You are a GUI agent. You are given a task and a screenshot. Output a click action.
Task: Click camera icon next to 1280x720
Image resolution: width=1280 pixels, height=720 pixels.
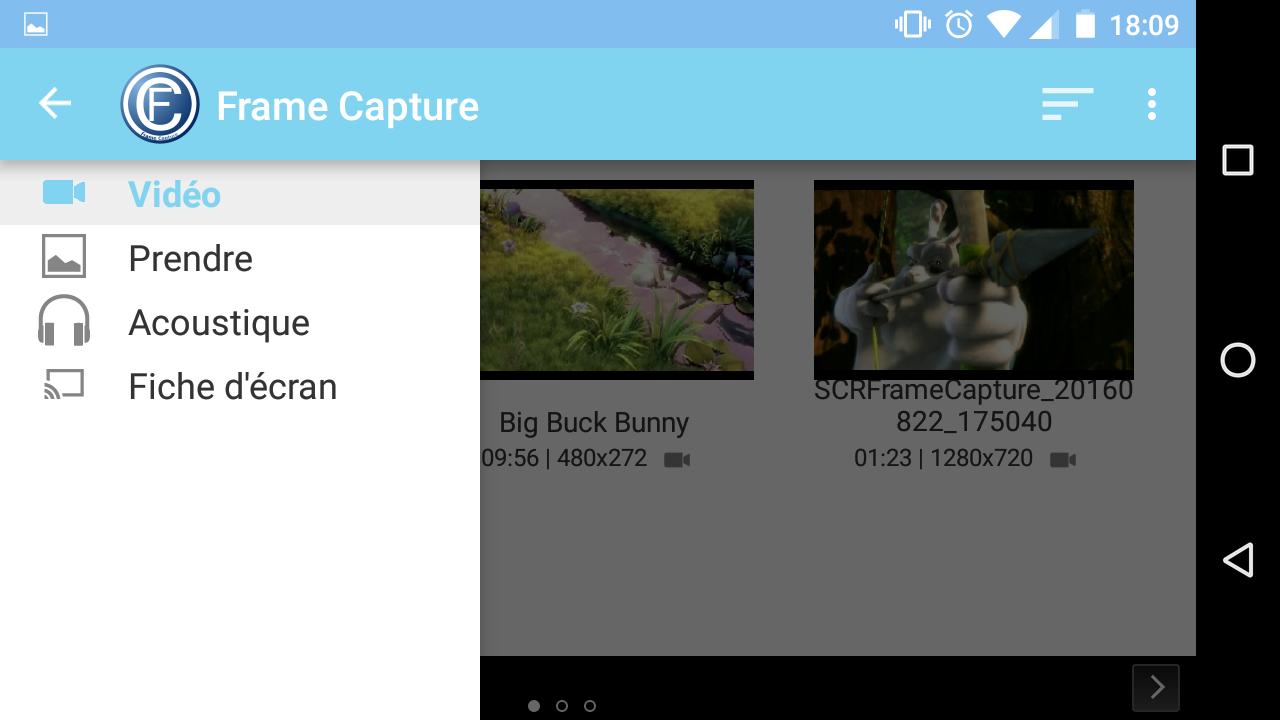click(1063, 460)
